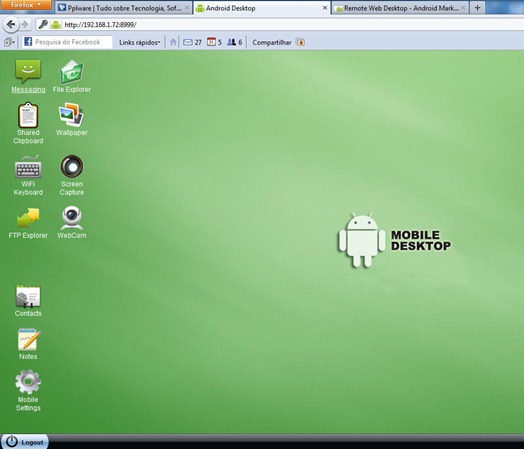Click the Android site icon beside the URL
The width and height of the screenshot is (524, 449).
(x=56, y=24)
